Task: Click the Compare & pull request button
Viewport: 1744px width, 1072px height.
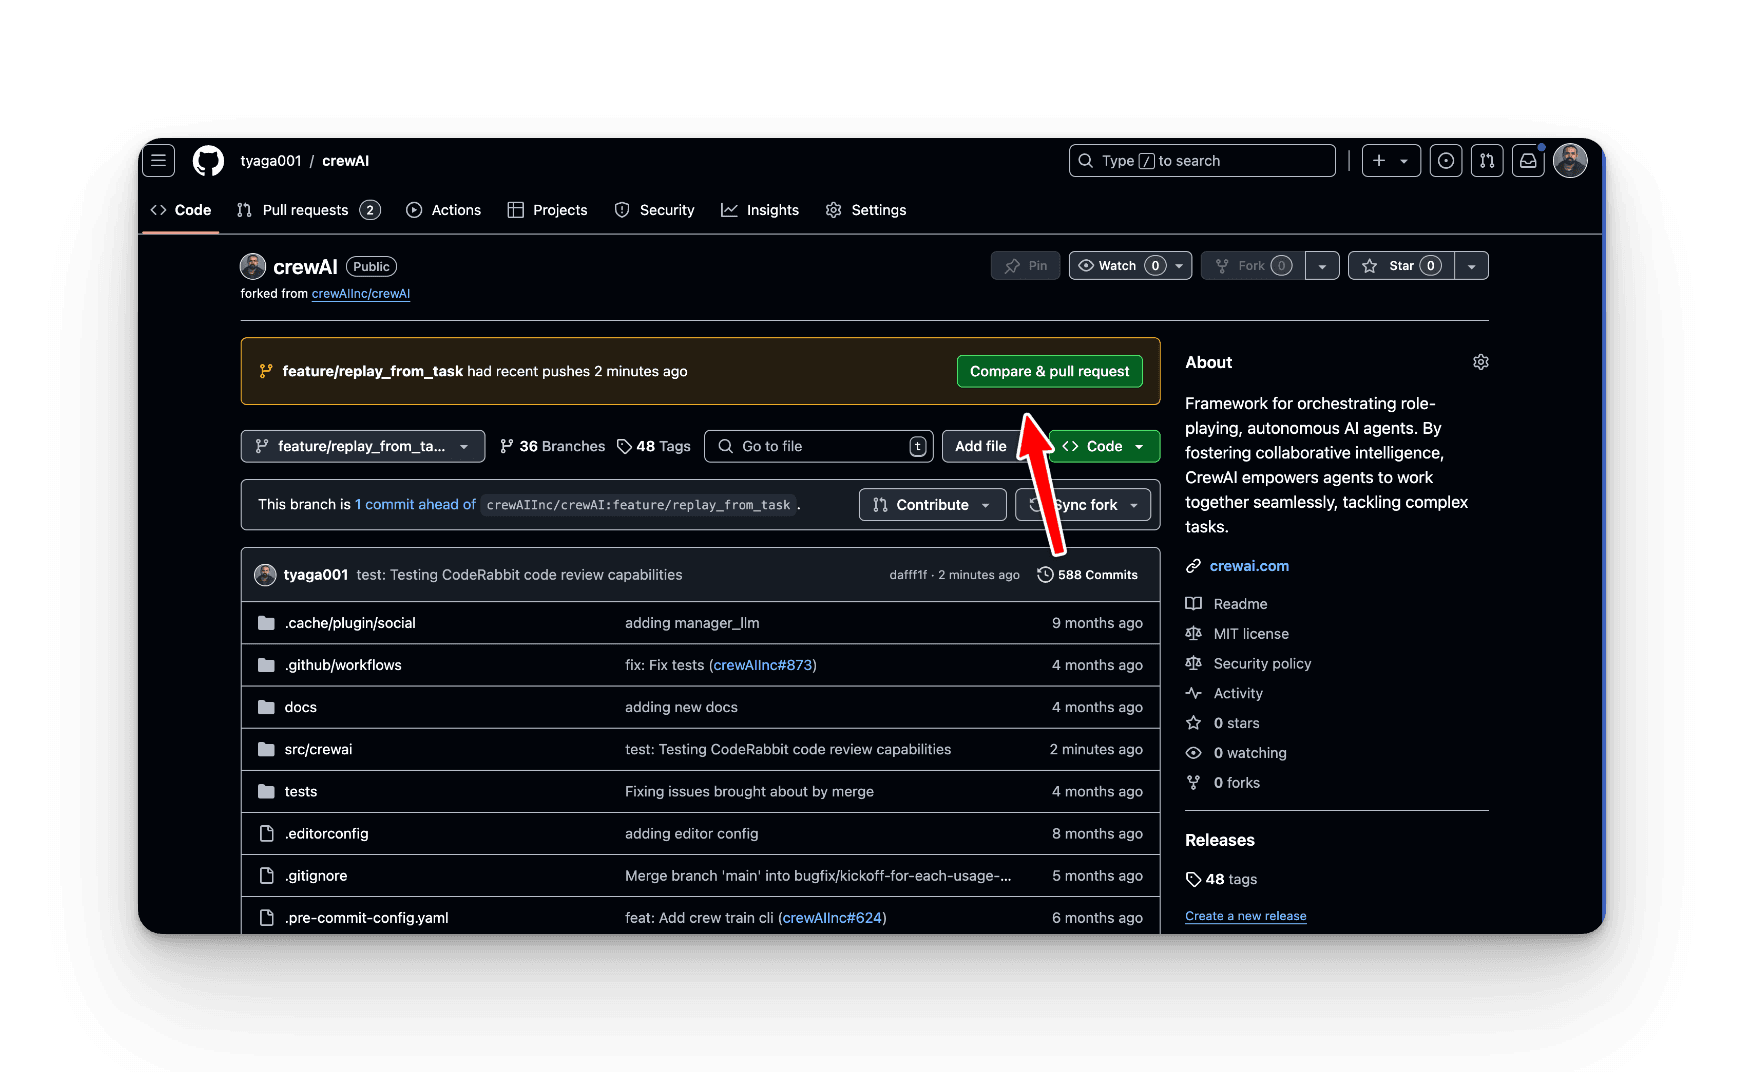Action: tap(1048, 371)
